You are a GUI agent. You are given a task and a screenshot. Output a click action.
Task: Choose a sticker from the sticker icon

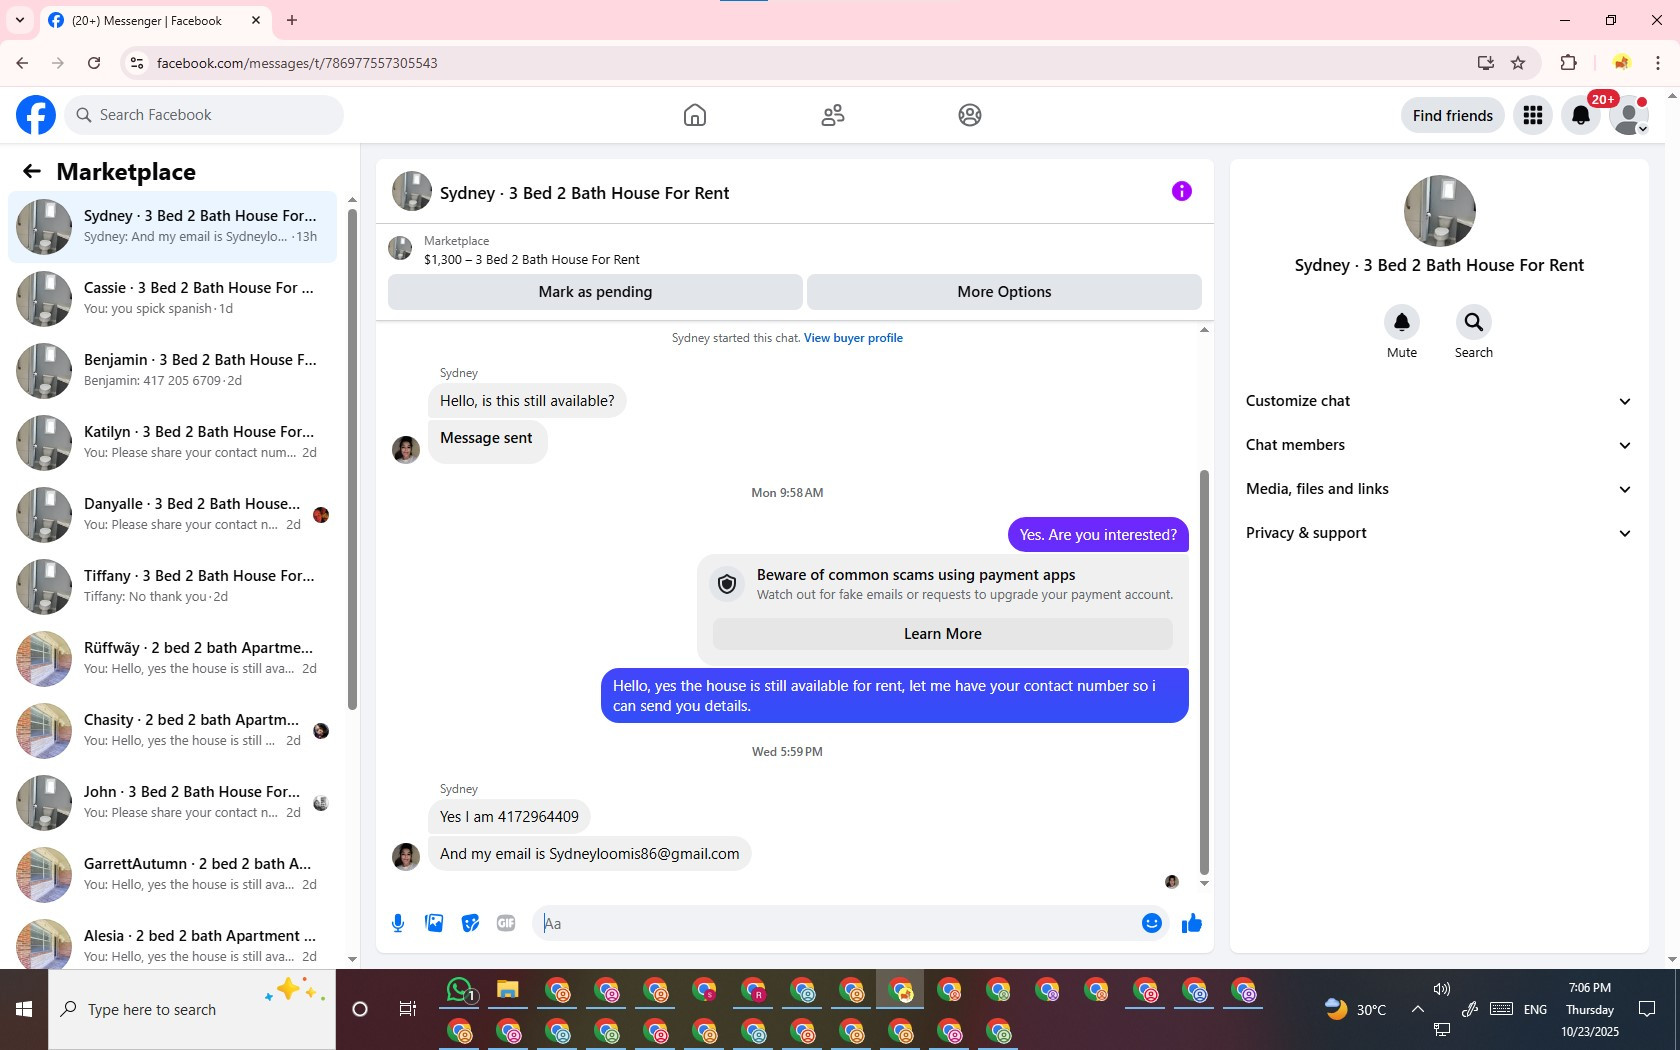point(470,923)
